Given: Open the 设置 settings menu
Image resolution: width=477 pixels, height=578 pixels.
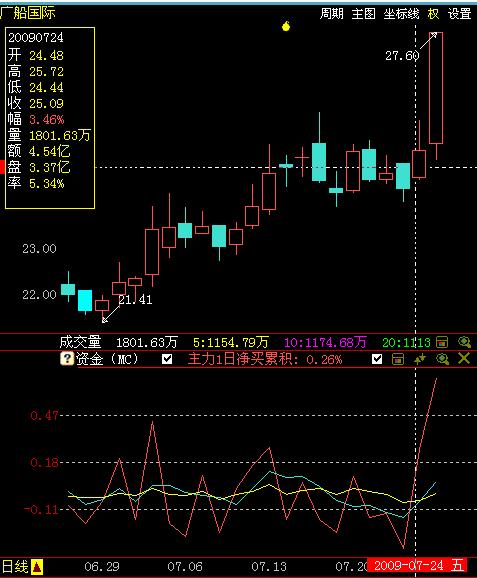Looking at the screenshot, I should [x=459, y=14].
